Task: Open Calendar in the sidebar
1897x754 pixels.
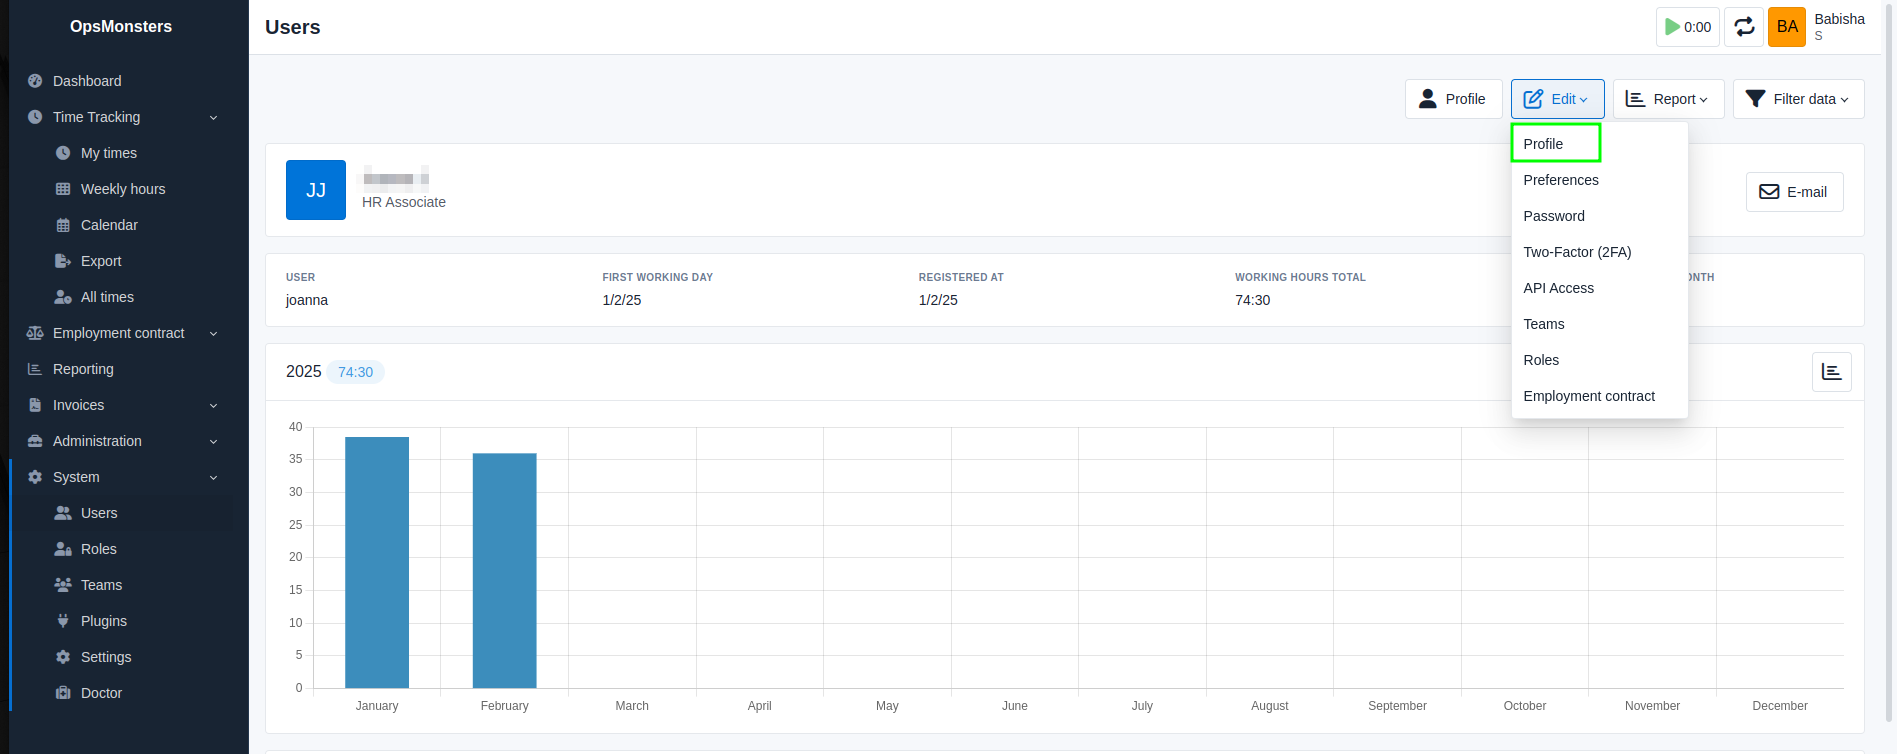Action: 109,225
